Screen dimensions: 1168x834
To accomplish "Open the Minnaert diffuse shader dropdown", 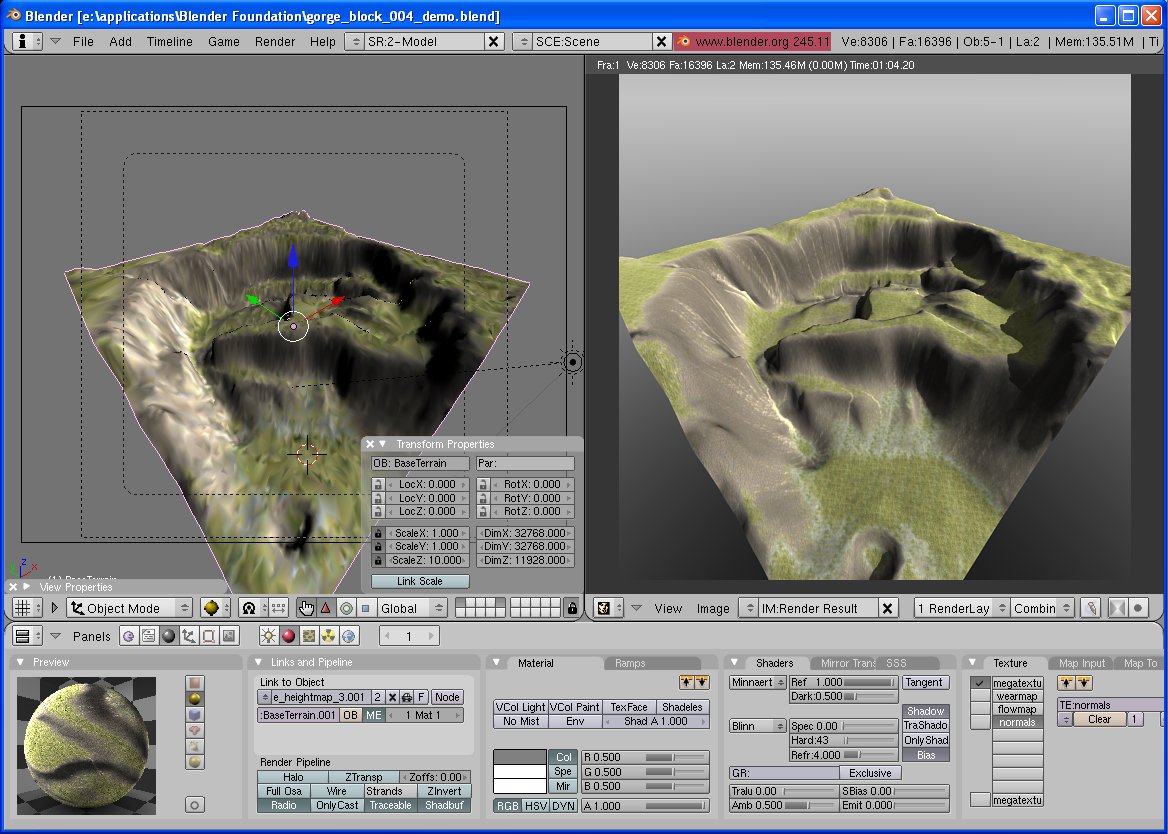I will tap(757, 682).
